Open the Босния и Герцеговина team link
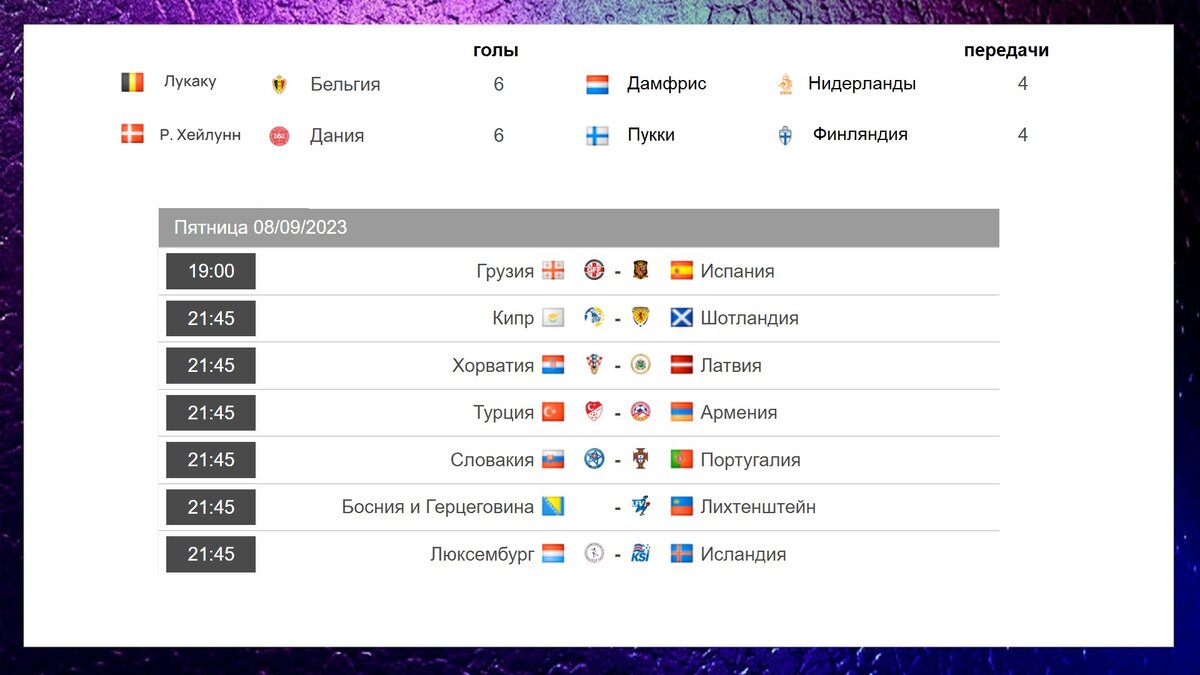Screen dimensions: 1200x675 point(438,507)
